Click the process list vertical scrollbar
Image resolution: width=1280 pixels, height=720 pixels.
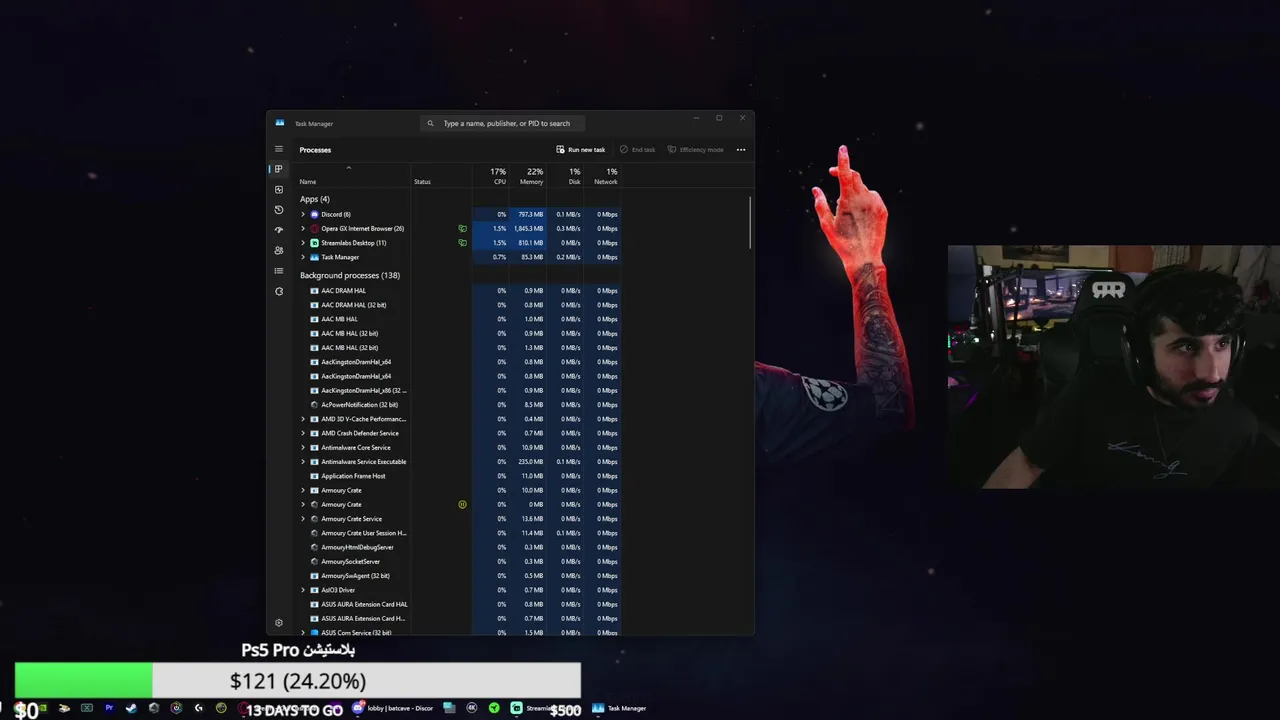coord(750,223)
